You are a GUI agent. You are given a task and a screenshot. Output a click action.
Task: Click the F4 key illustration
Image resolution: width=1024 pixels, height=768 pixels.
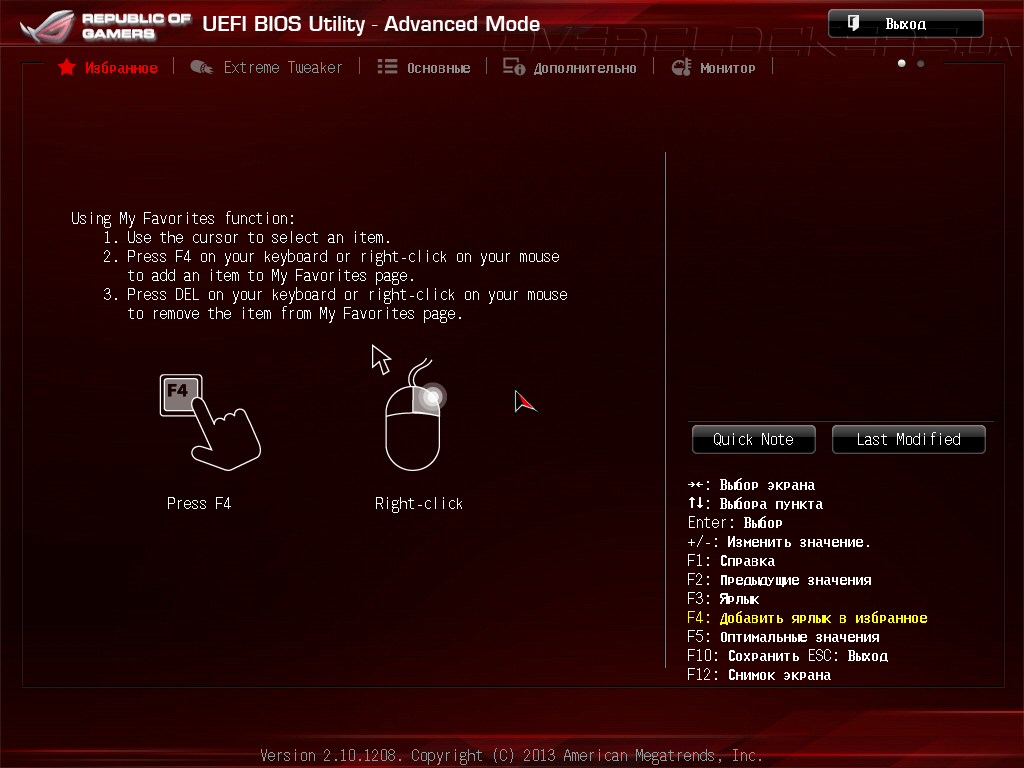(x=210, y=422)
